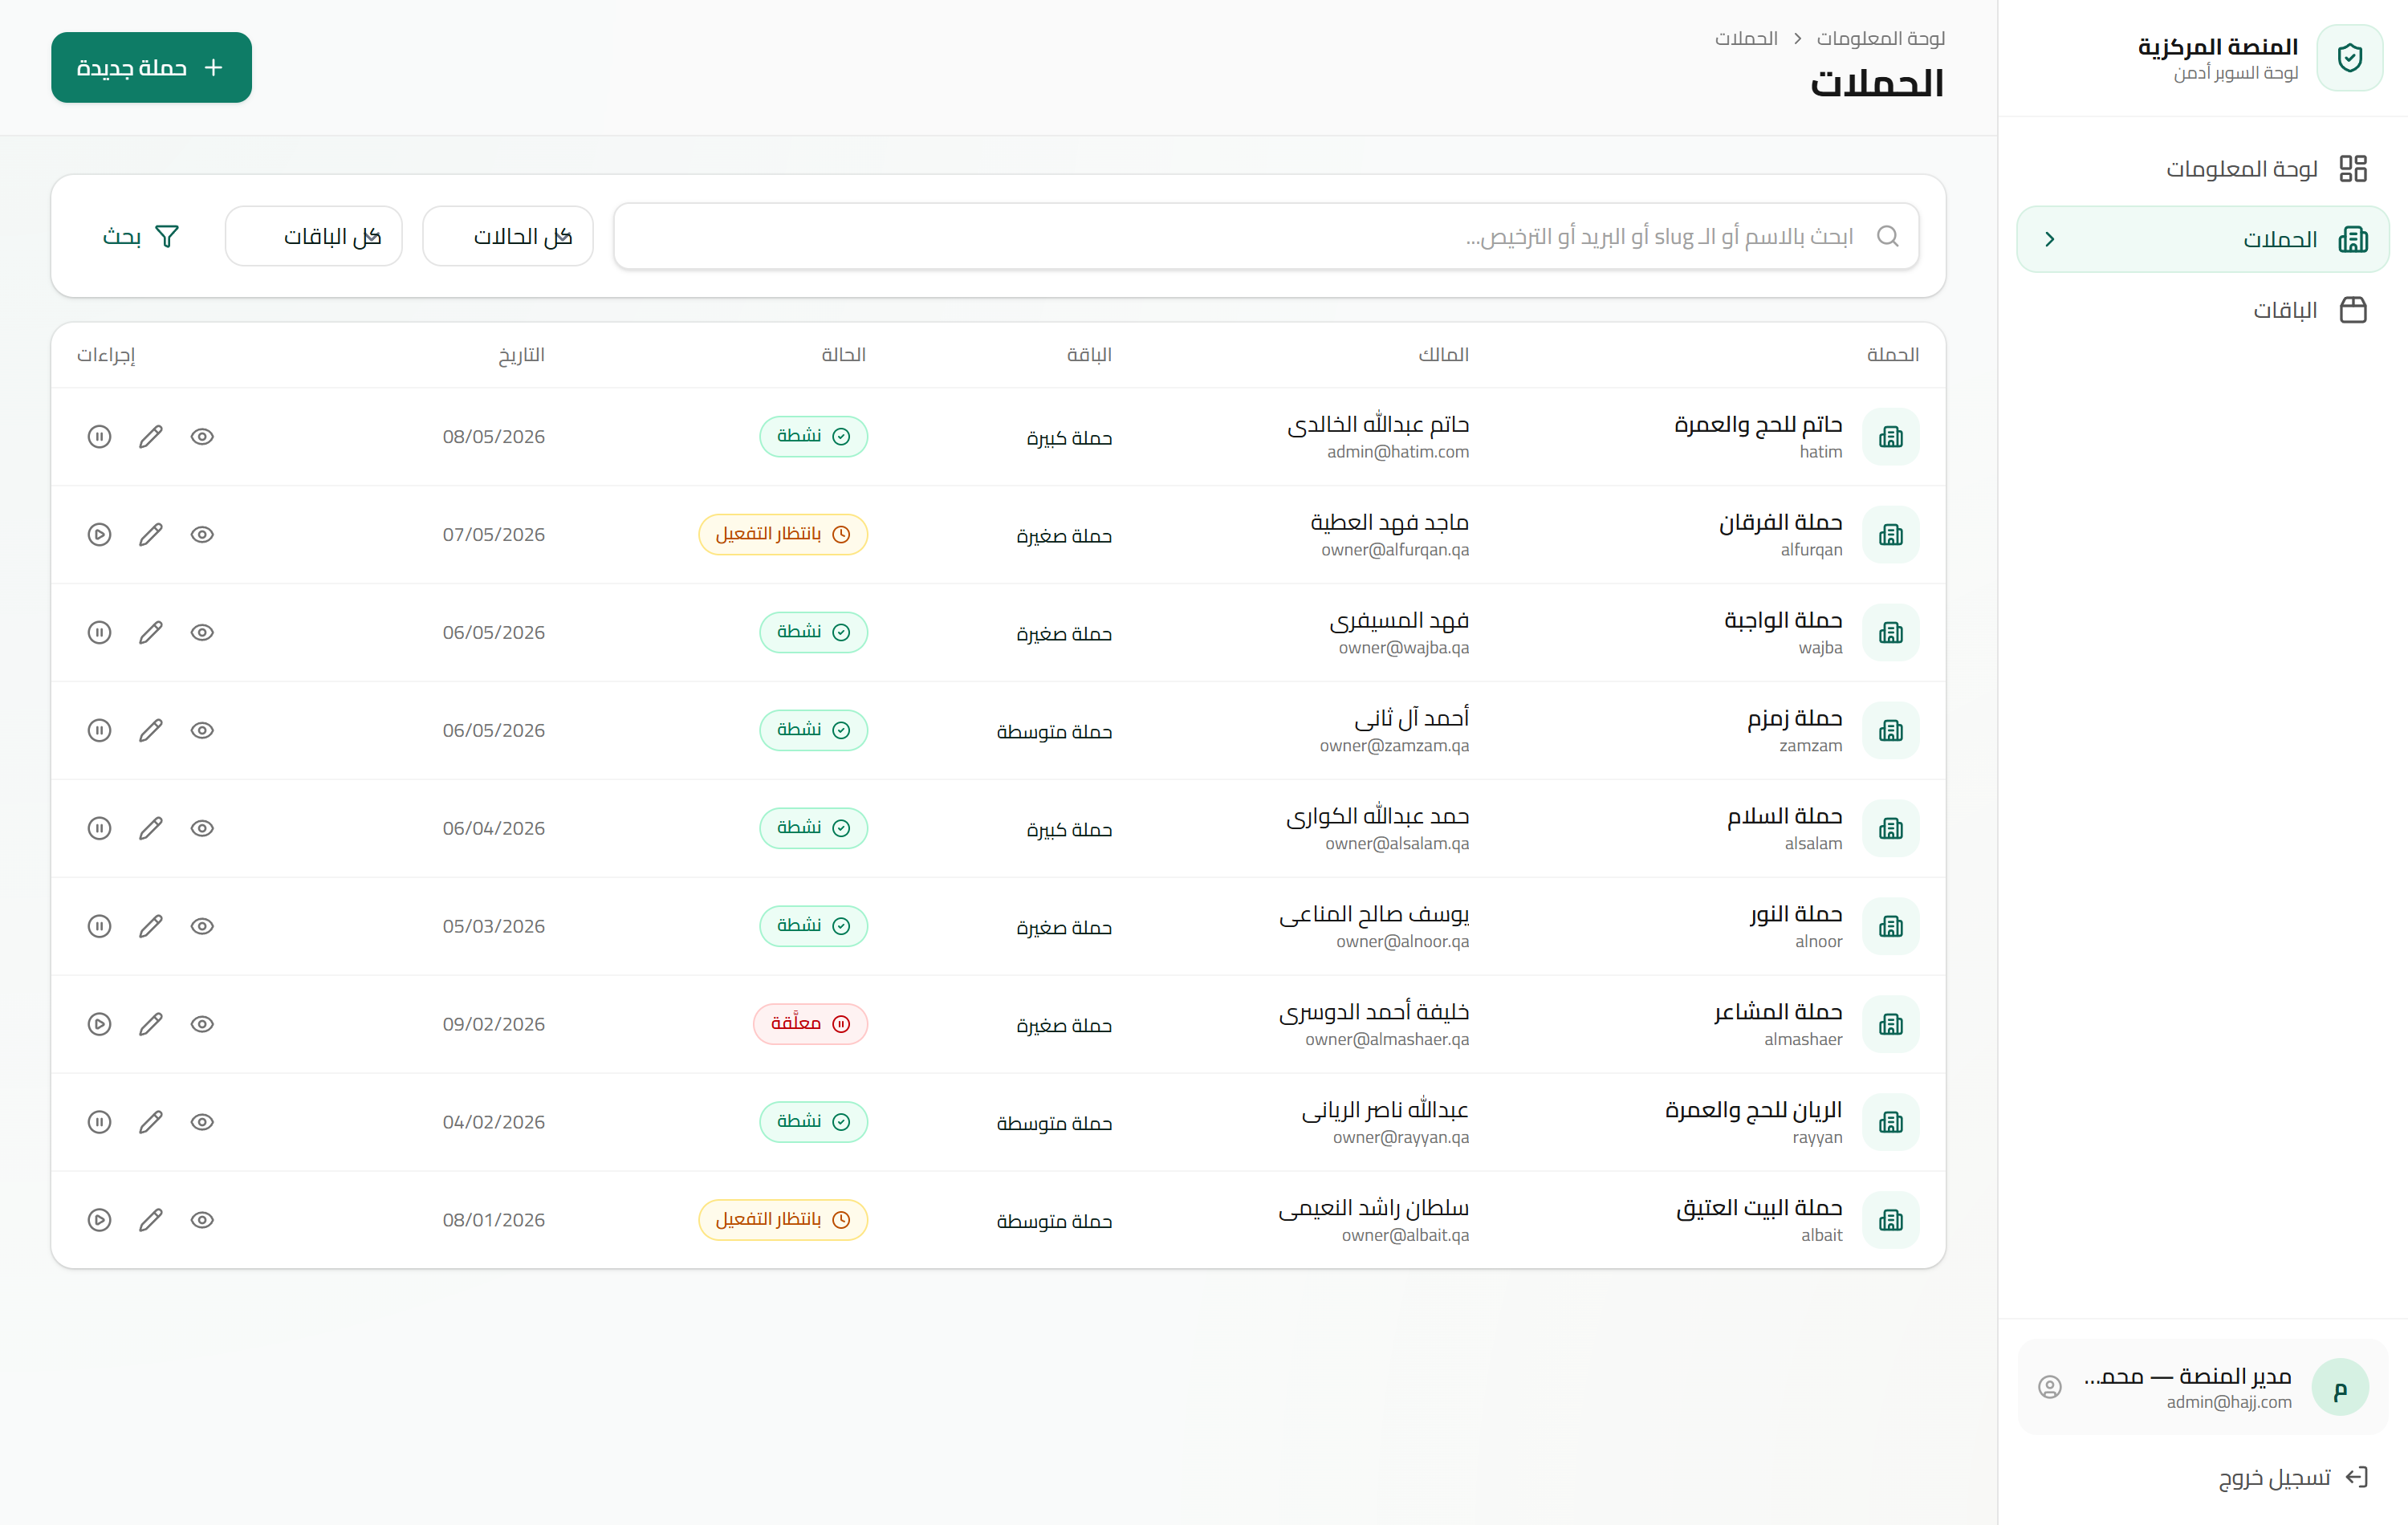Image resolution: width=2408 pixels, height=1525 pixels.
Task: Activate the alfurqan campaign with play icon
Action: coord(99,535)
